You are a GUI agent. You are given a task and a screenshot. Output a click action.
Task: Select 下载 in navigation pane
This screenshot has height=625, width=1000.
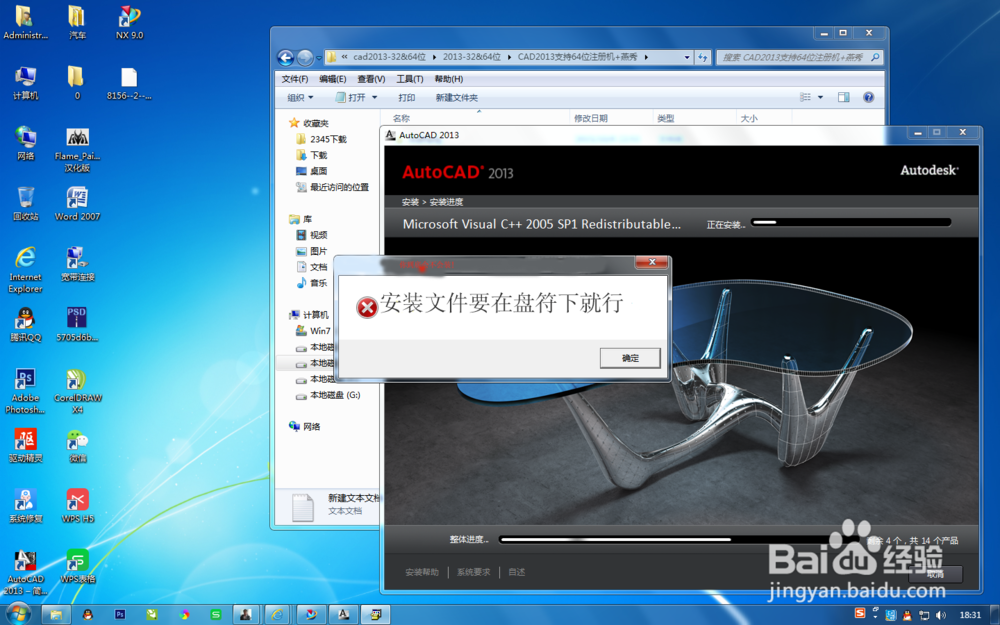312,155
